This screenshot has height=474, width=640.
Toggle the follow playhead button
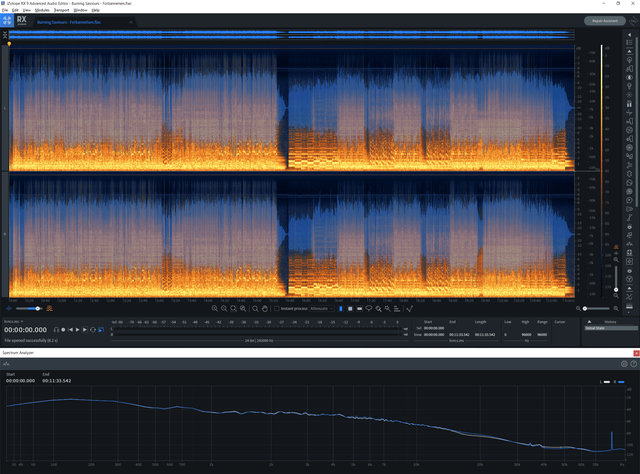101,329
